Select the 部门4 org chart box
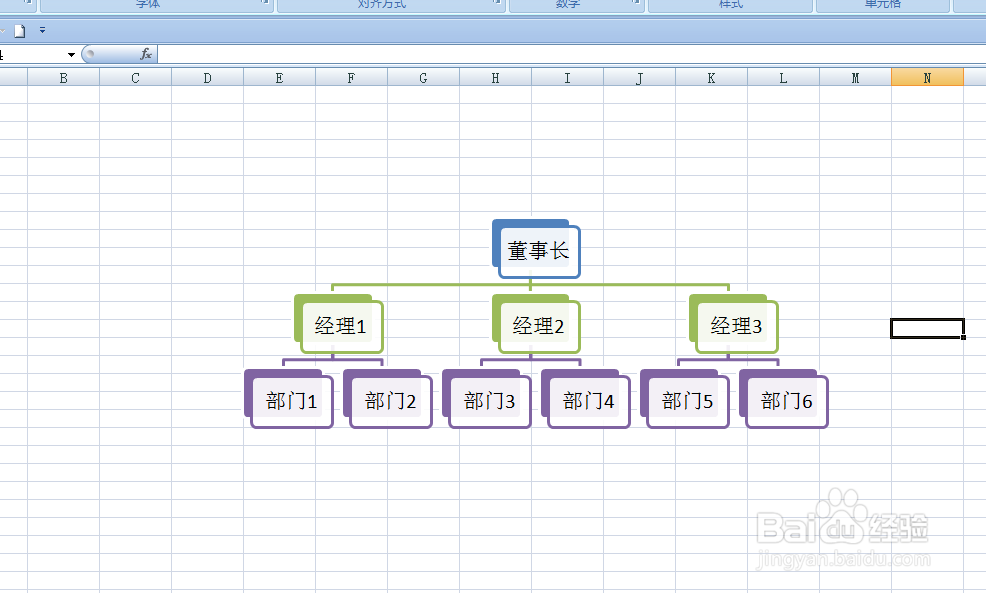The image size is (986, 593). (x=588, y=401)
